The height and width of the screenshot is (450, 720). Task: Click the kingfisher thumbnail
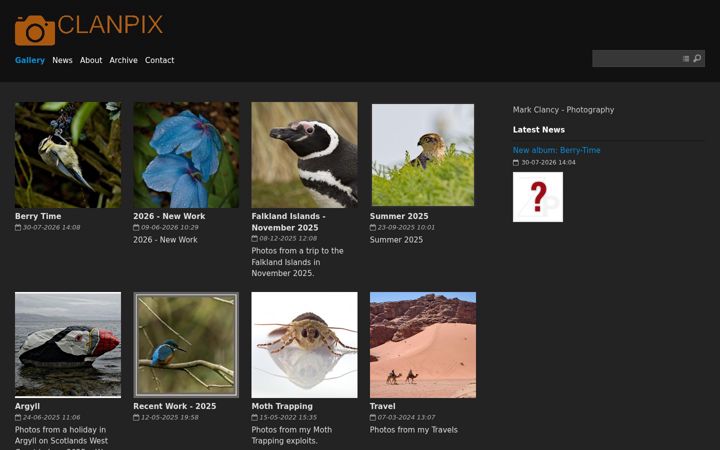[186, 345]
